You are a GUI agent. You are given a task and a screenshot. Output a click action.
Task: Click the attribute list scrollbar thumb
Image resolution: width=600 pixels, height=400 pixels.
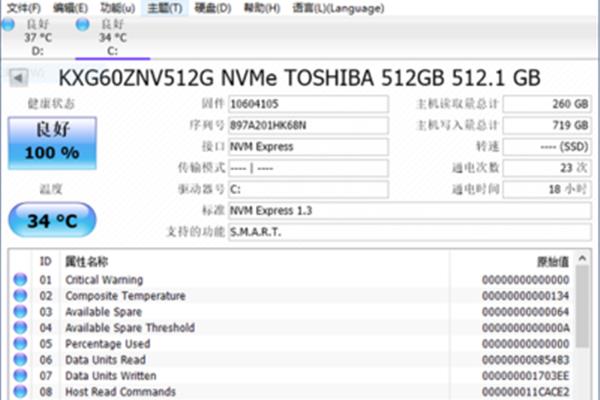coord(582,306)
